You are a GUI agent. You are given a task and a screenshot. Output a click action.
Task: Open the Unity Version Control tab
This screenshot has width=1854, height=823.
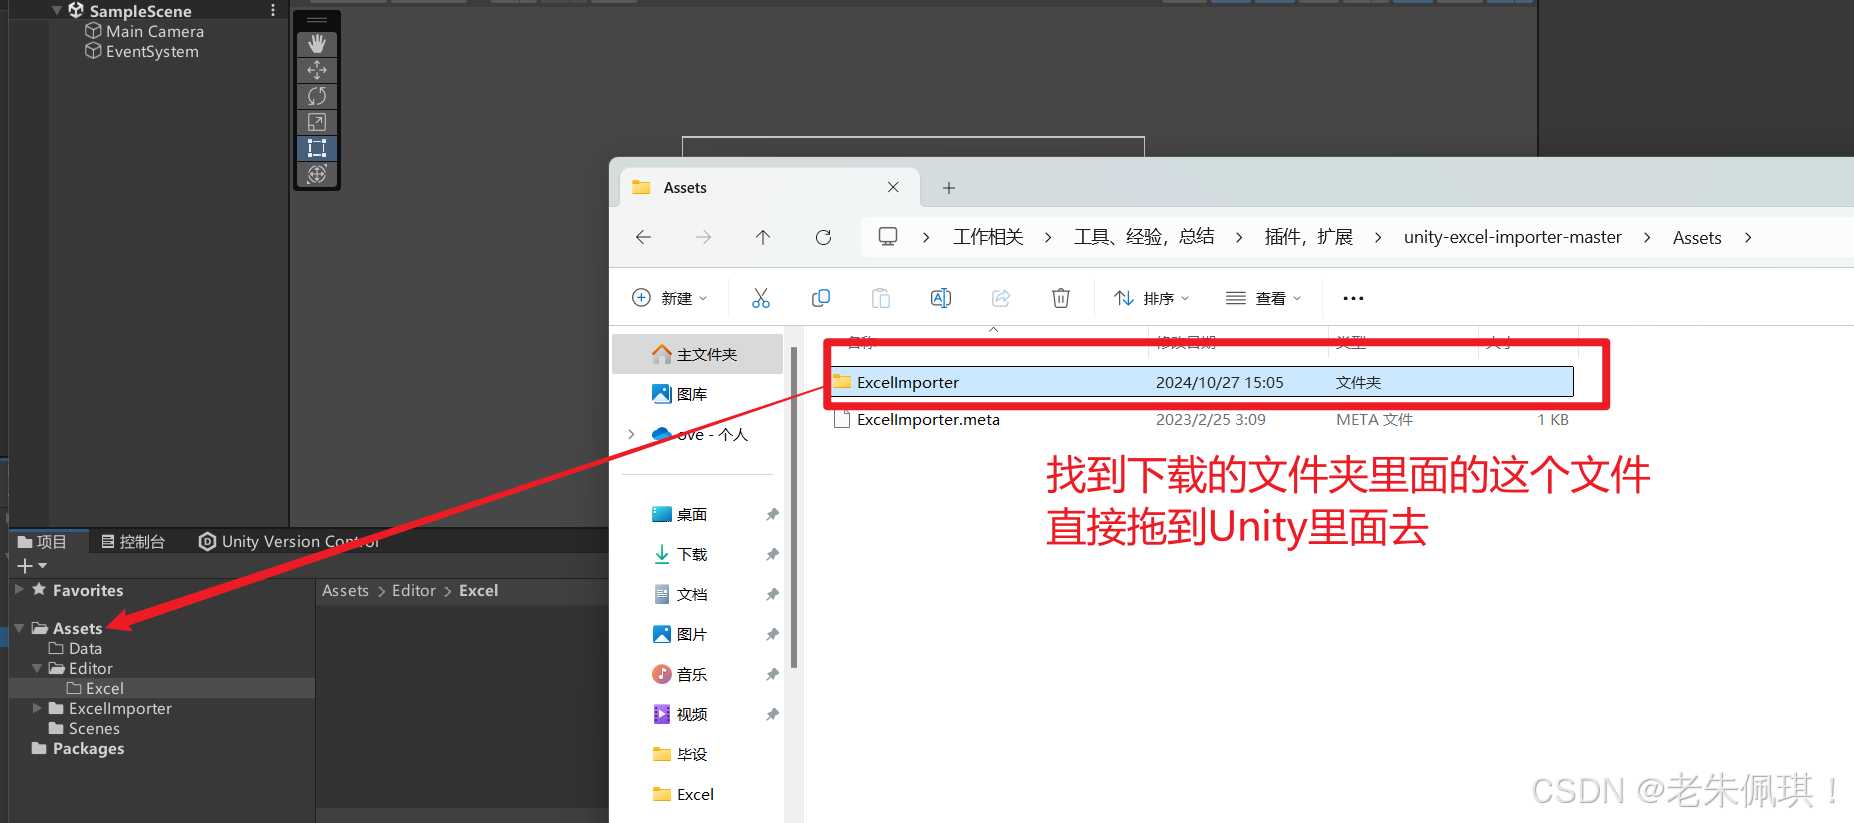pos(290,542)
